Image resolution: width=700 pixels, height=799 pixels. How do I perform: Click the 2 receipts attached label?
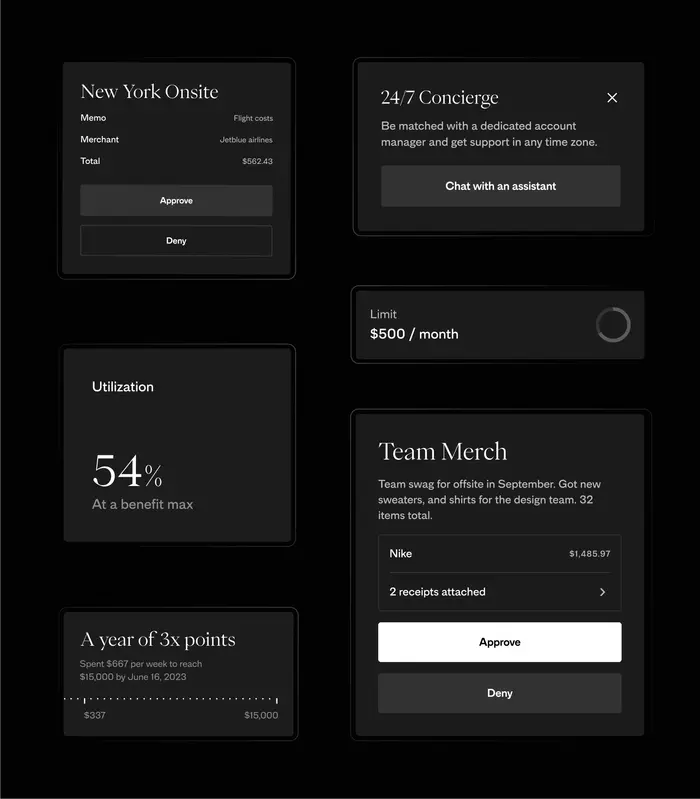[437, 592]
